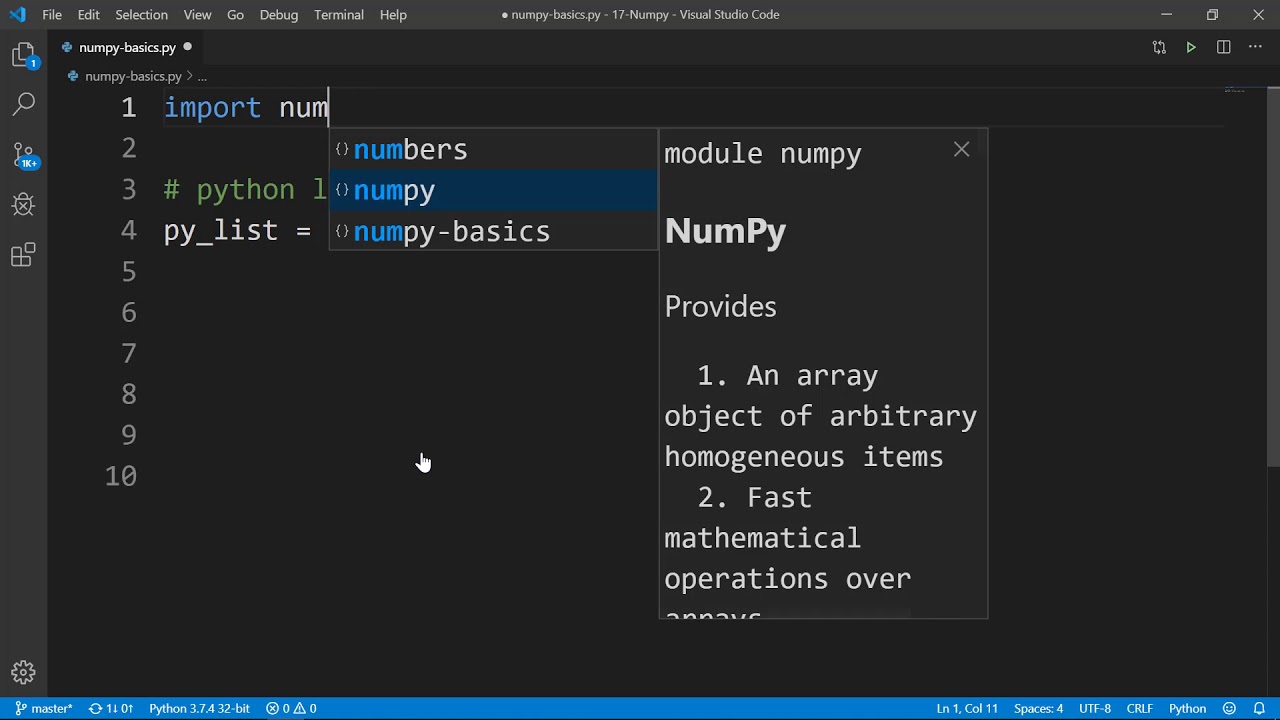Open the Terminal menu
This screenshot has width=1280, height=720.
pos(339,14)
